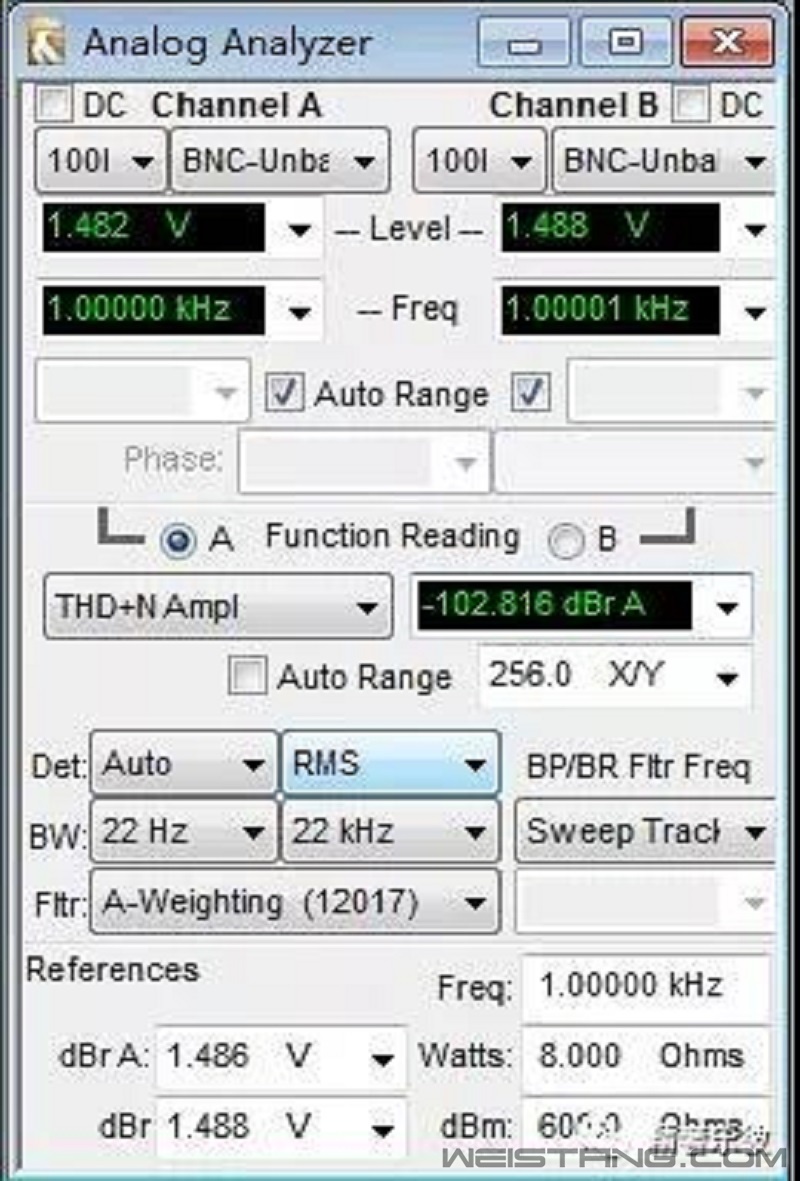Image resolution: width=800 pixels, height=1181 pixels.
Task: Open the THD+N Ampl function dropdown
Action: (217, 606)
